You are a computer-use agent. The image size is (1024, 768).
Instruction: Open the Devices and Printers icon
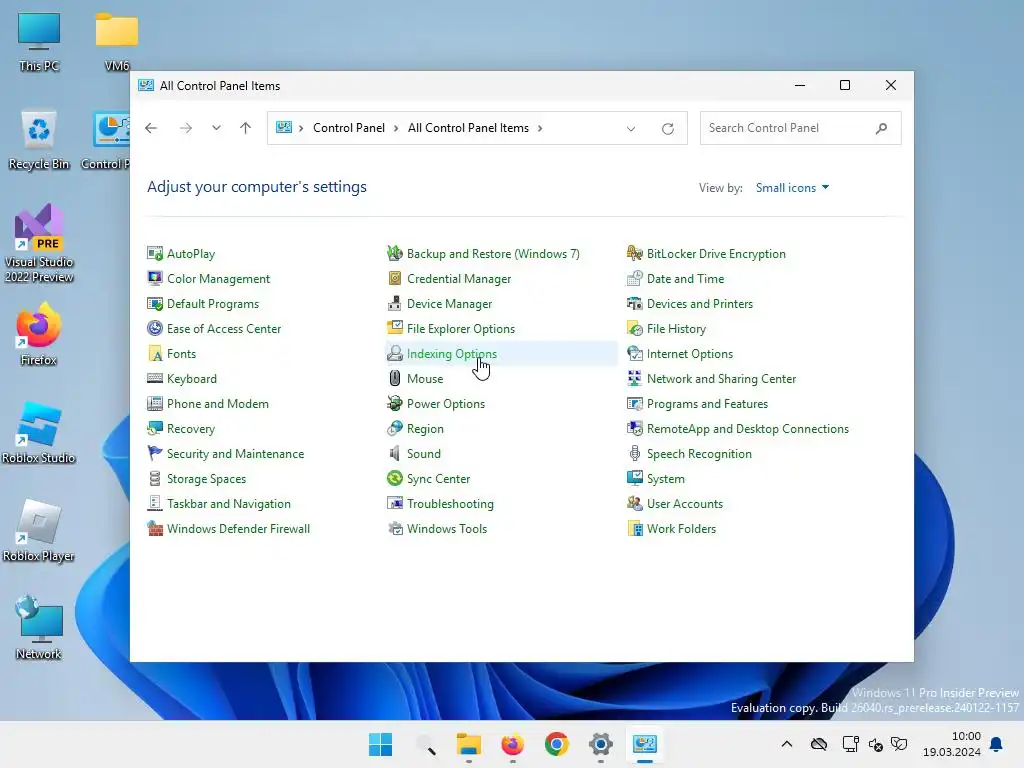[x=634, y=304]
